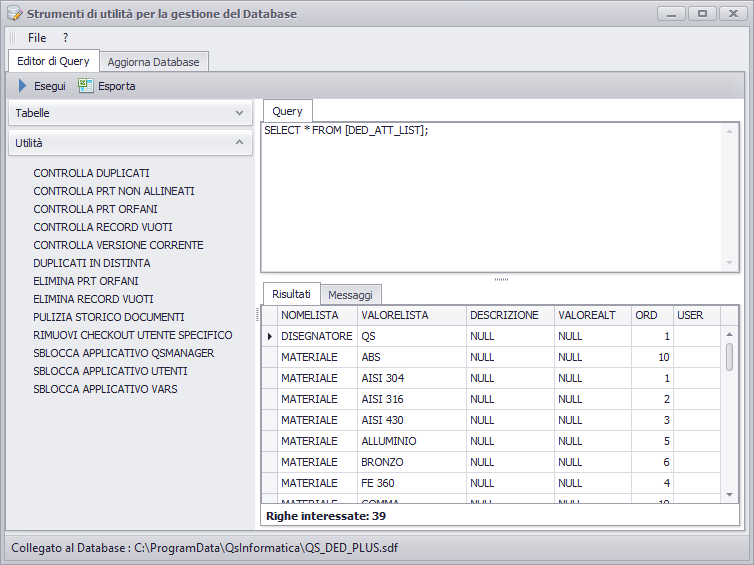Switch to the Messaggi tab
Image resolution: width=754 pixels, height=565 pixels.
[351, 295]
